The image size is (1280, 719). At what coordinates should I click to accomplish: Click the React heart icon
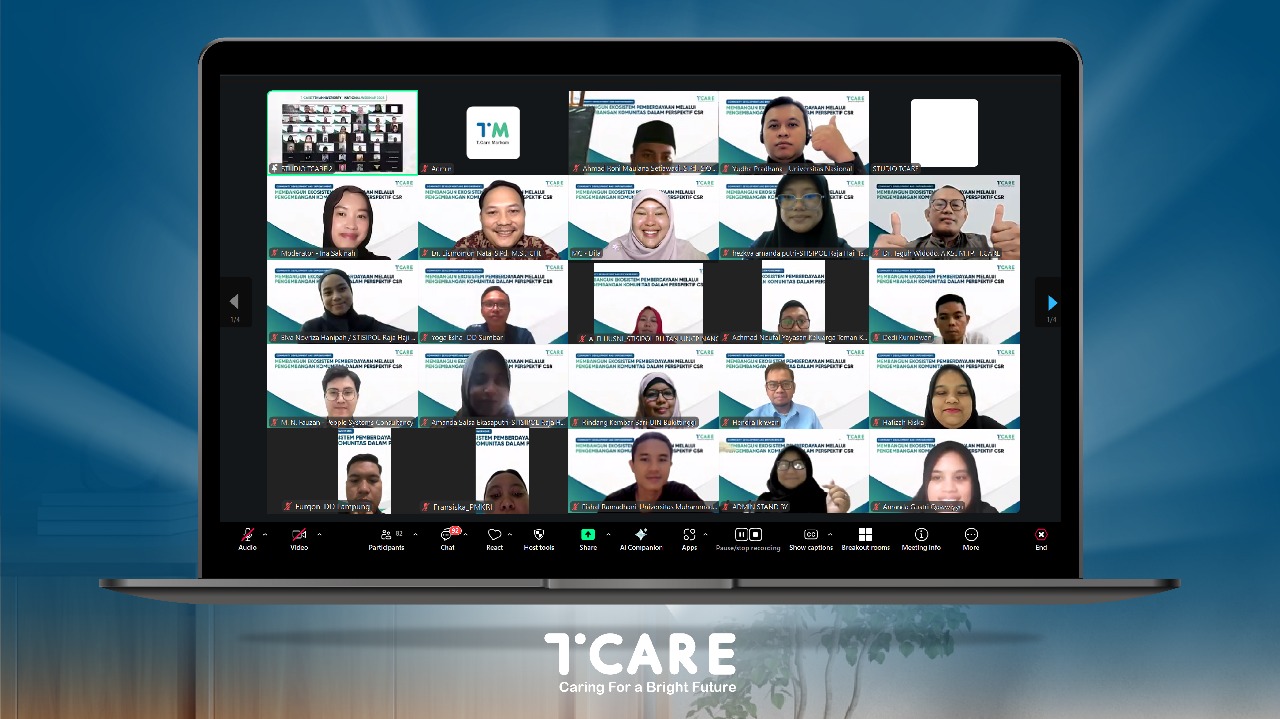pyautogui.click(x=494, y=537)
